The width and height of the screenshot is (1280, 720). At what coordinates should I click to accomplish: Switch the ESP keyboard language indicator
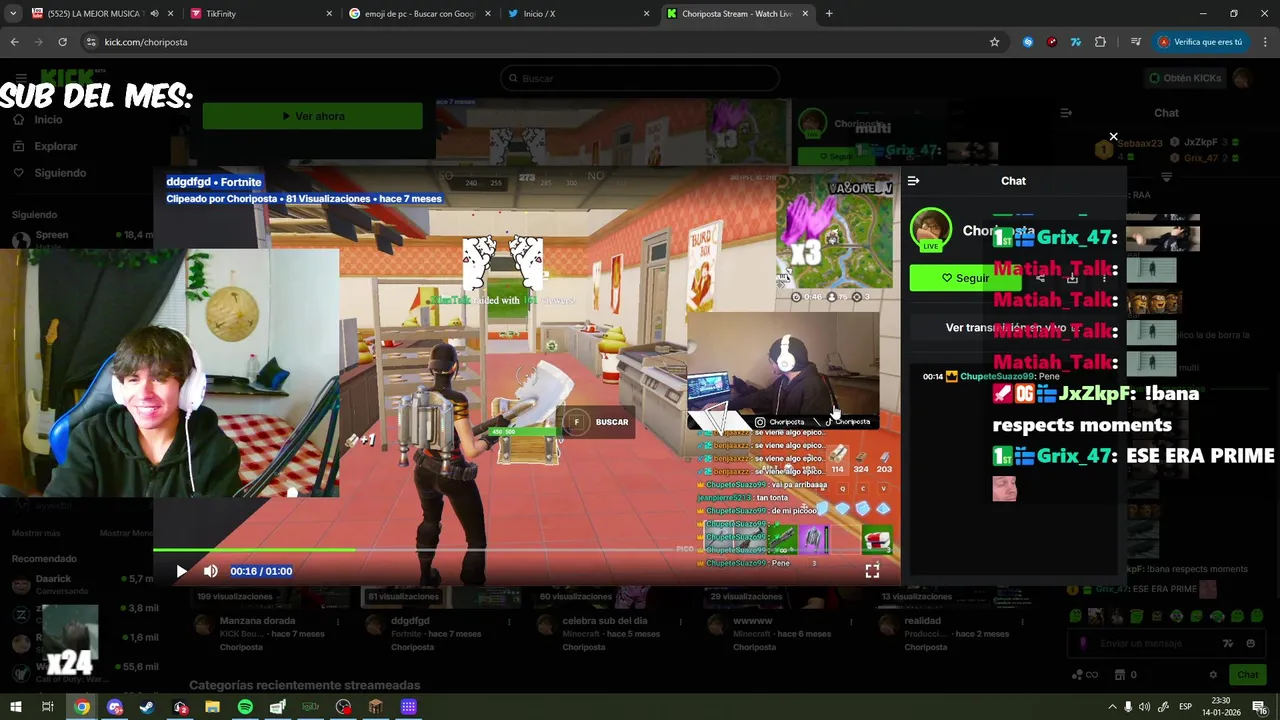pyautogui.click(x=1185, y=707)
